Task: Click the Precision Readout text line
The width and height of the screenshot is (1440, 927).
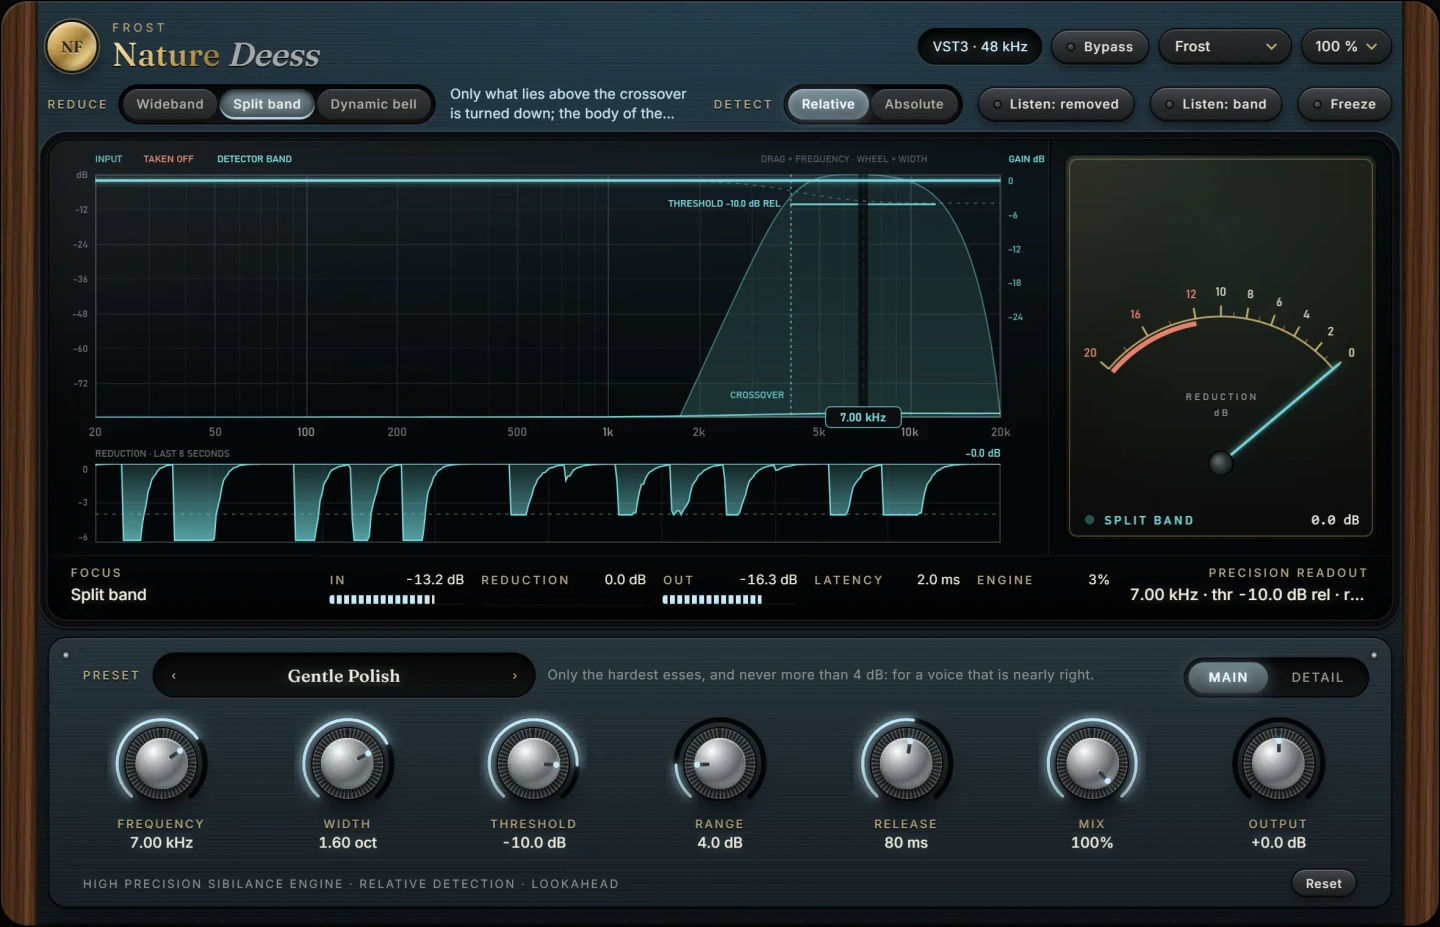Action: 1247,595
